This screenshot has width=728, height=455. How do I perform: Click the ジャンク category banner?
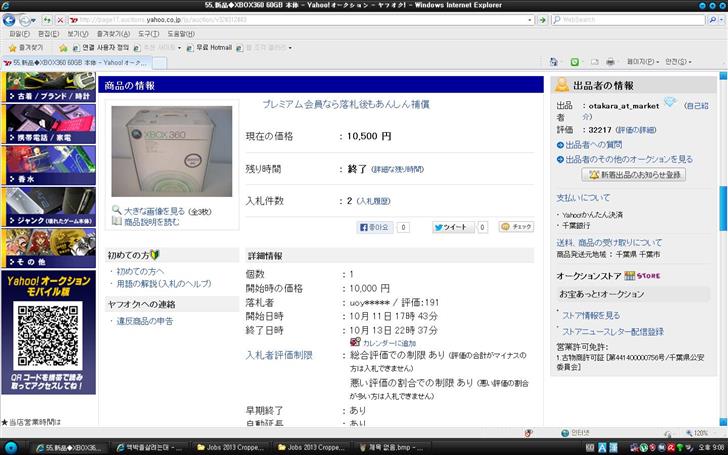(49, 207)
